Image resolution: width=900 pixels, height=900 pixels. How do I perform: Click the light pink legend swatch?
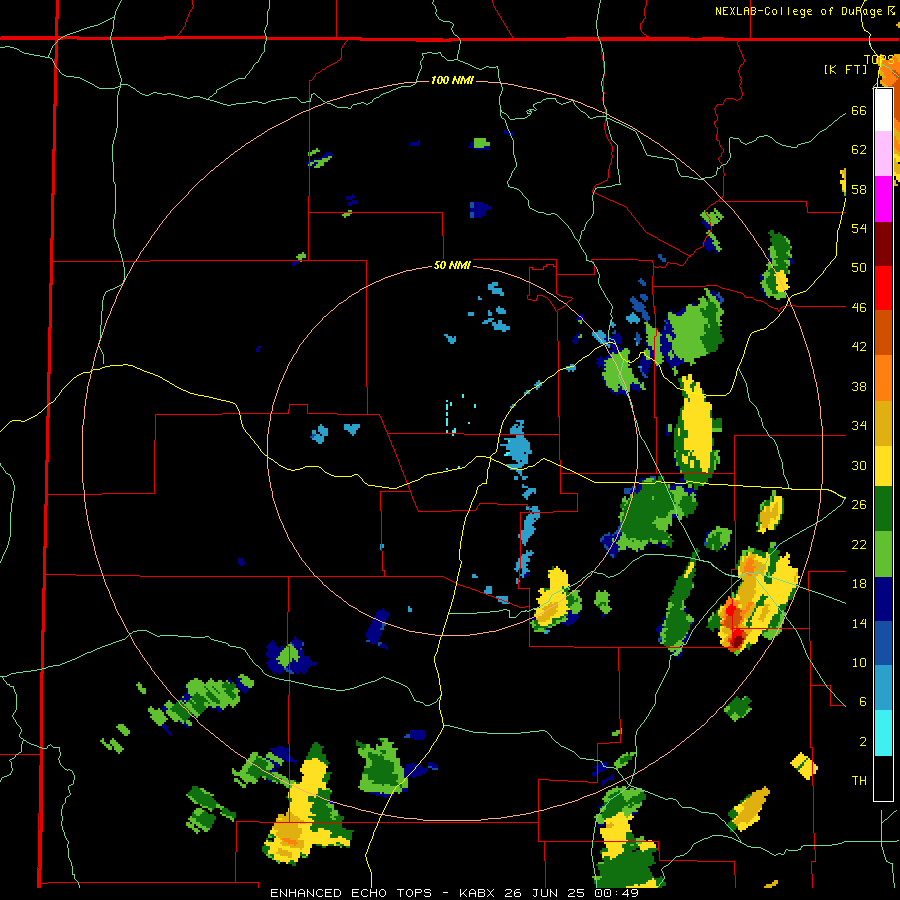(x=883, y=153)
